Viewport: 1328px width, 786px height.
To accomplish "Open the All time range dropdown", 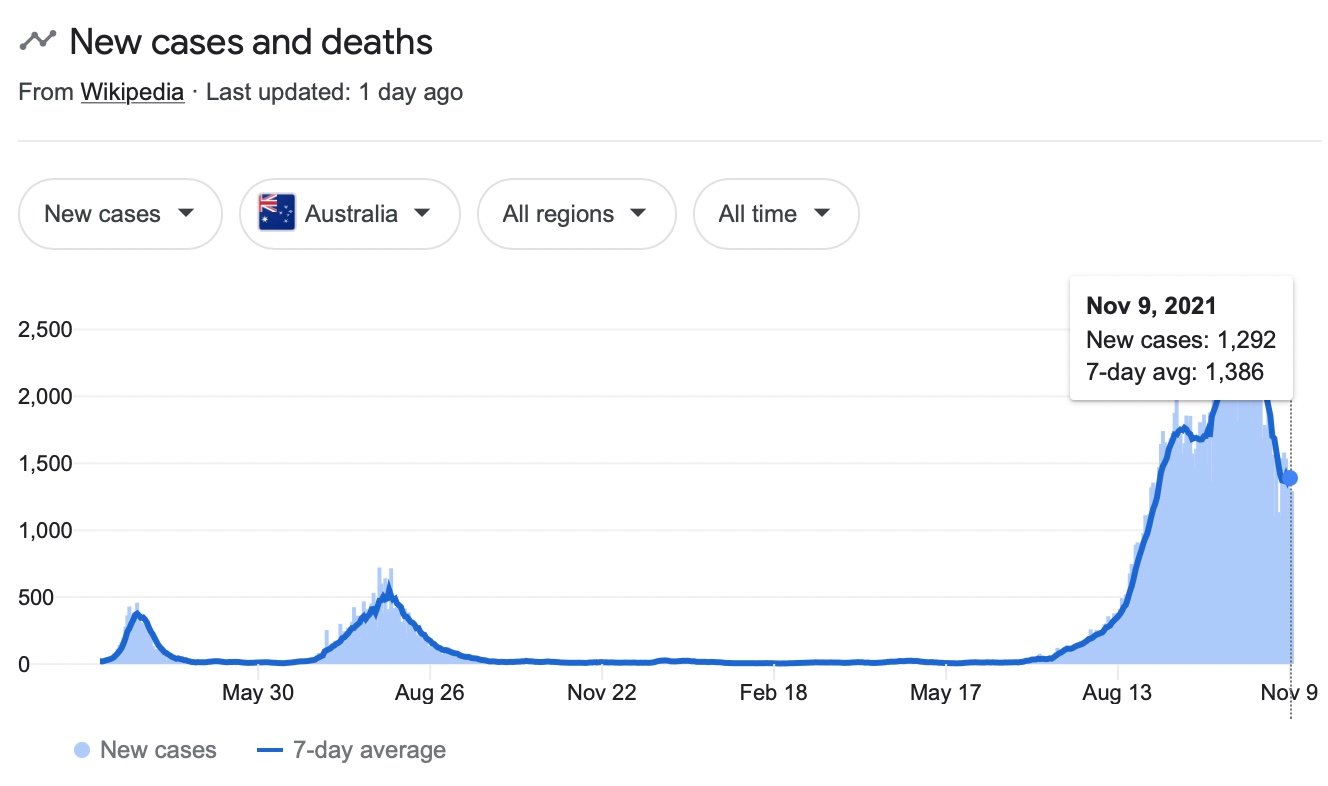I will tap(775, 213).
